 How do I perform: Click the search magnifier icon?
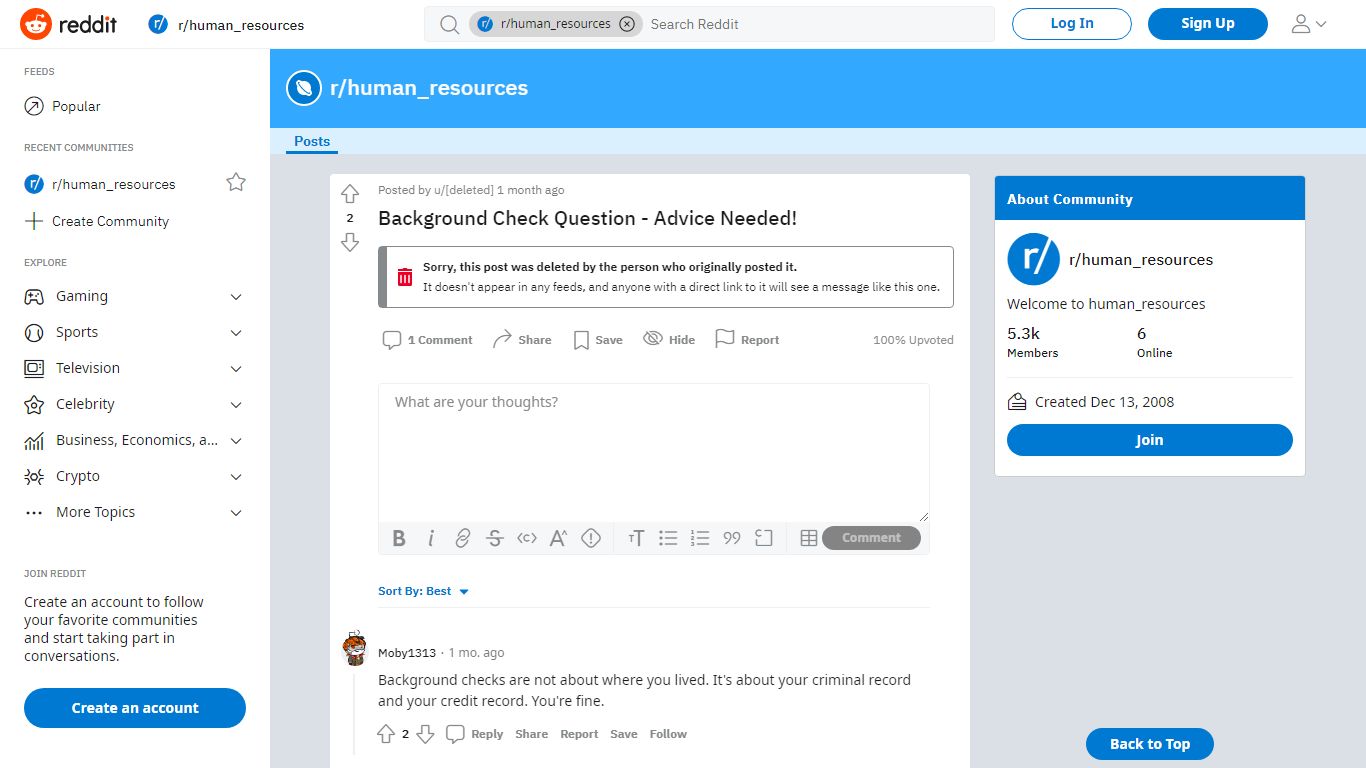[450, 24]
